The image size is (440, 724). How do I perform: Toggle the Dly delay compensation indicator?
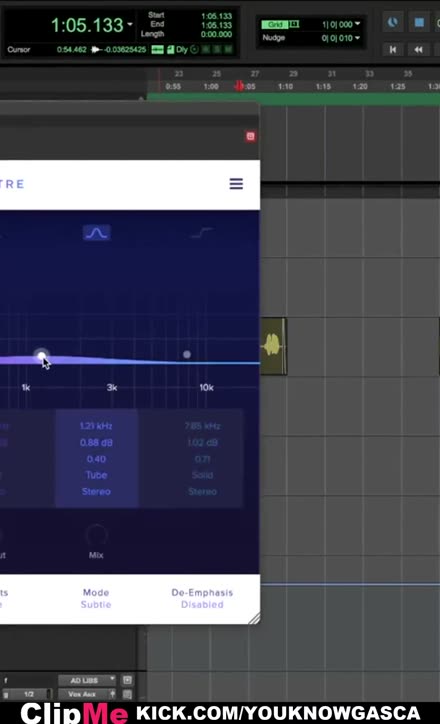click(x=181, y=49)
